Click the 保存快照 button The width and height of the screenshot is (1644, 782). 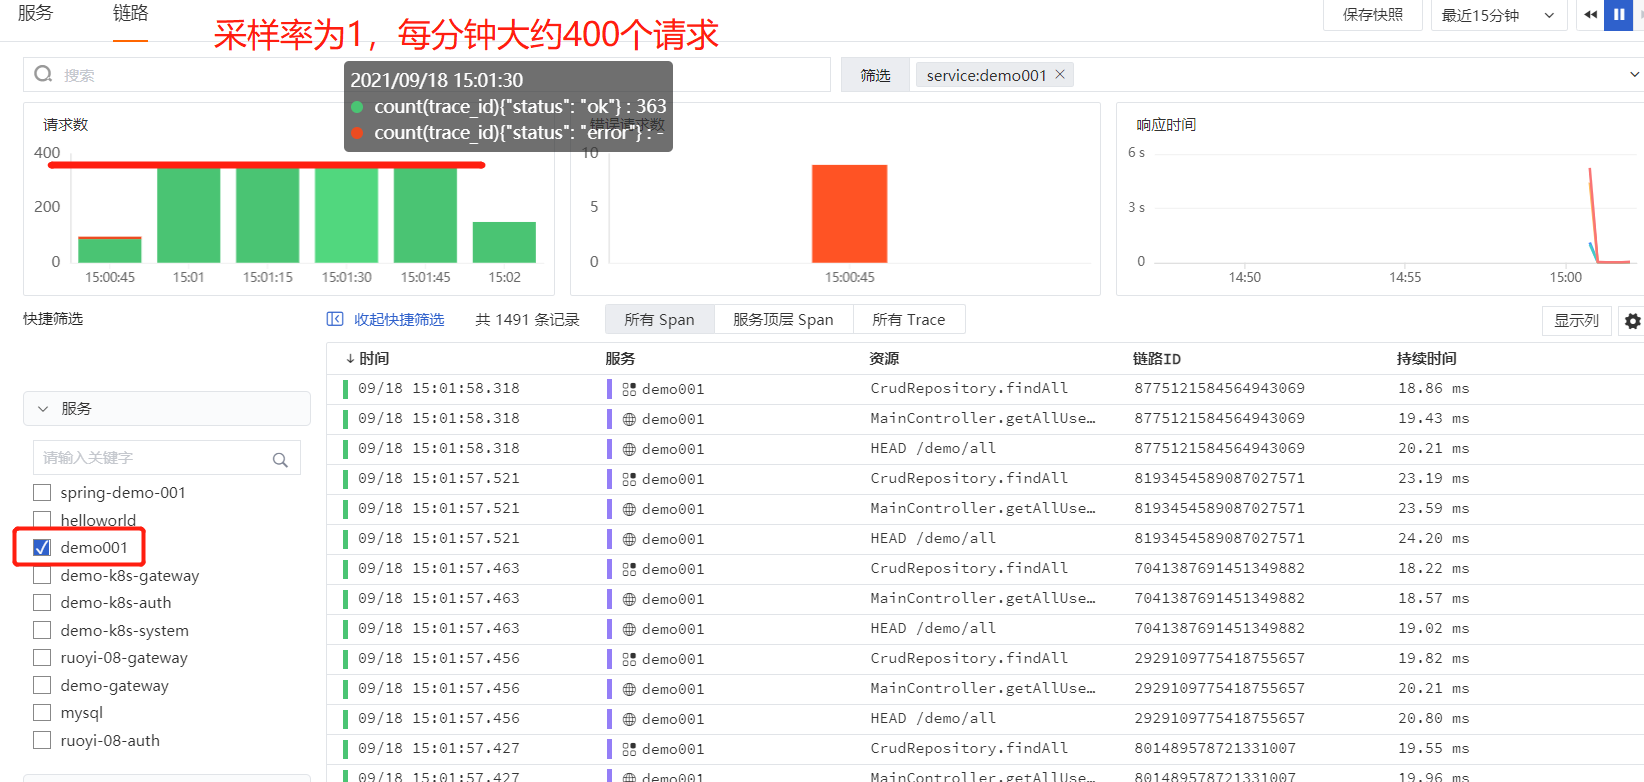click(x=1372, y=15)
